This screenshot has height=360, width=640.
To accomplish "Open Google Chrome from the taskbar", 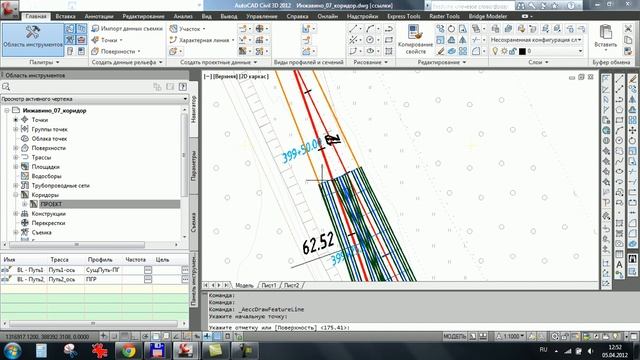I will tap(128, 351).
